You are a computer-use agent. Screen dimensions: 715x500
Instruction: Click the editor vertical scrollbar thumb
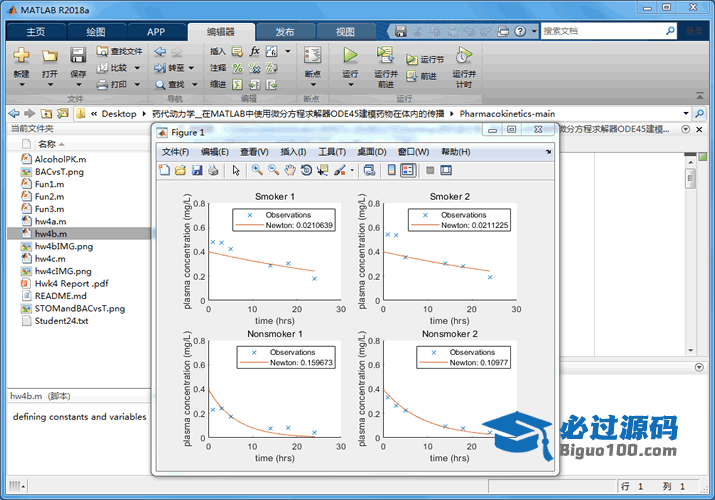(x=690, y=178)
